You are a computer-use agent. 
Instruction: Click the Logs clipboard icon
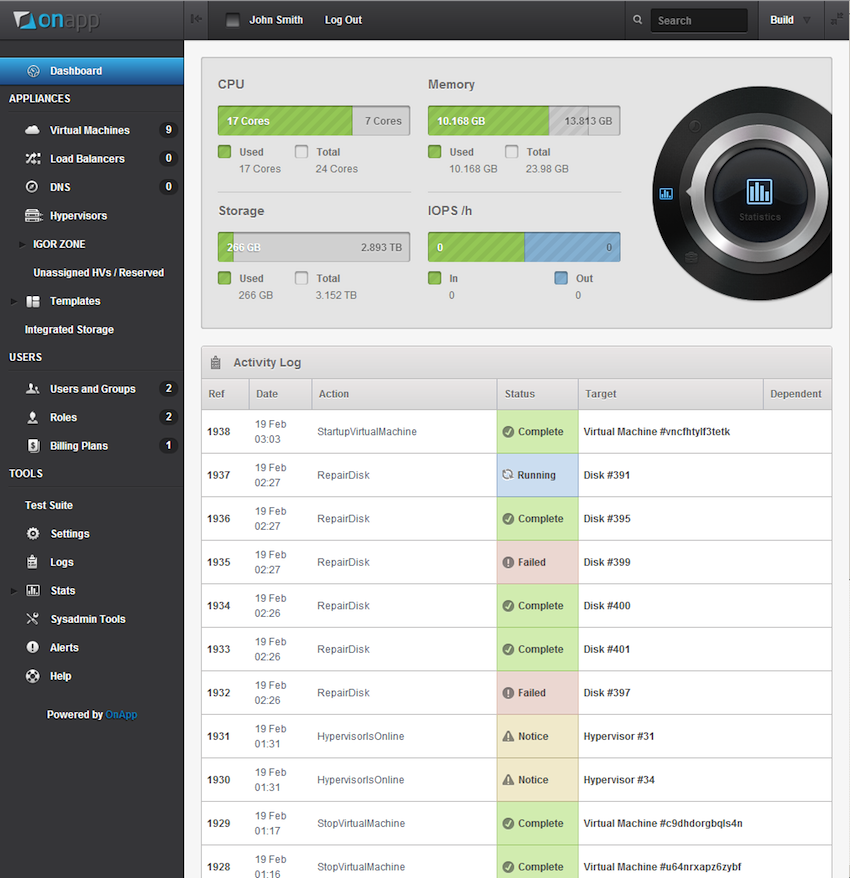pos(32,562)
